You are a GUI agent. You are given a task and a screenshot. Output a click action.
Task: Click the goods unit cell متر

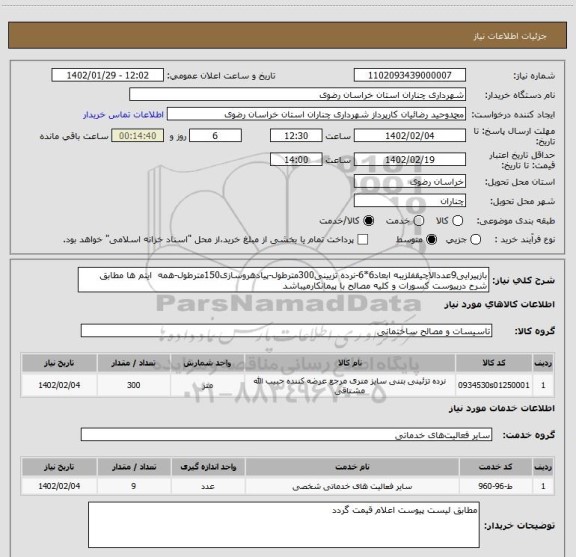tap(208, 385)
